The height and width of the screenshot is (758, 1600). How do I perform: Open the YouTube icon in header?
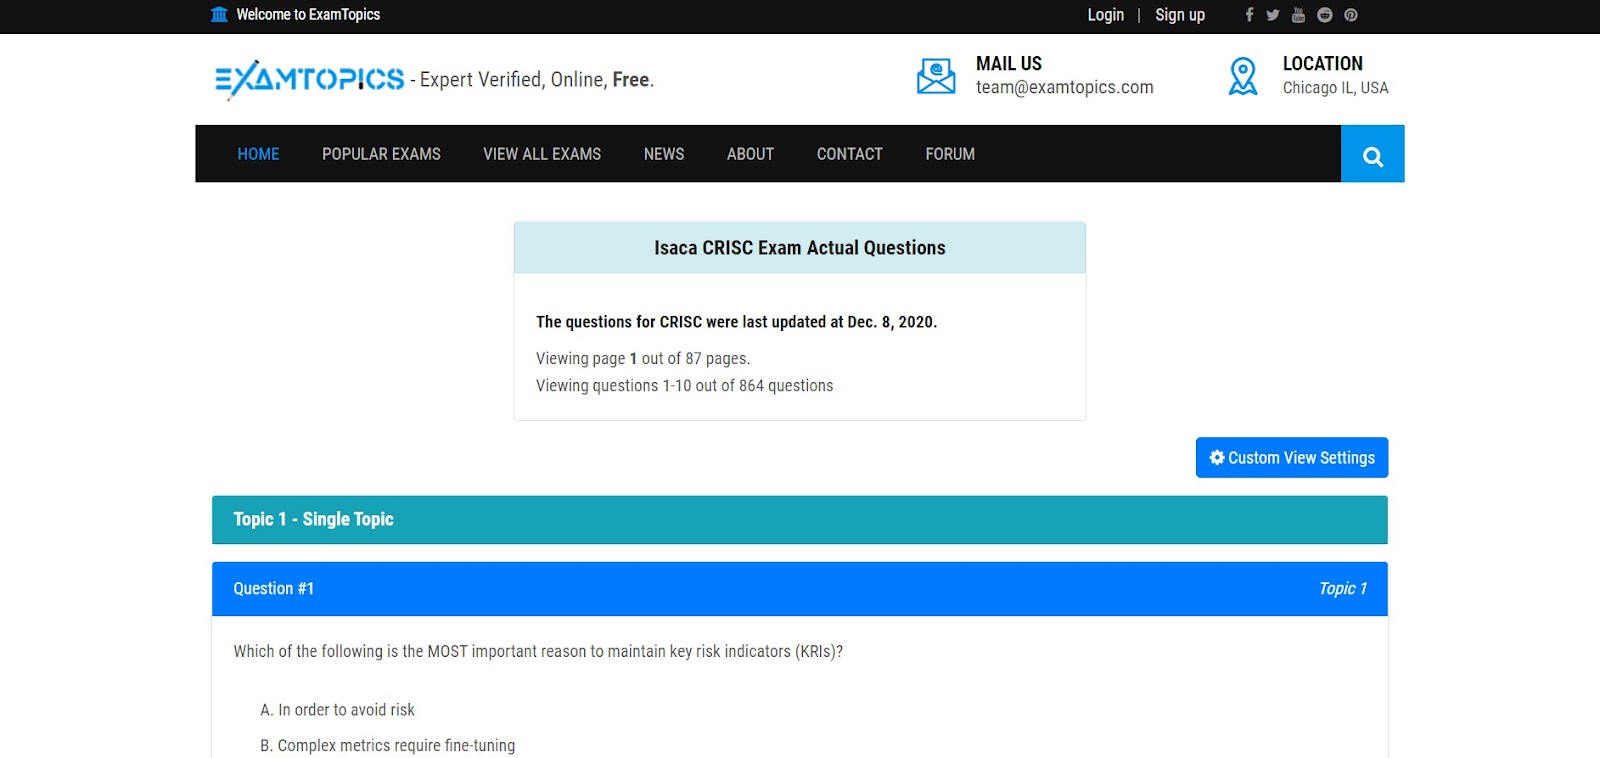[1298, 15]
